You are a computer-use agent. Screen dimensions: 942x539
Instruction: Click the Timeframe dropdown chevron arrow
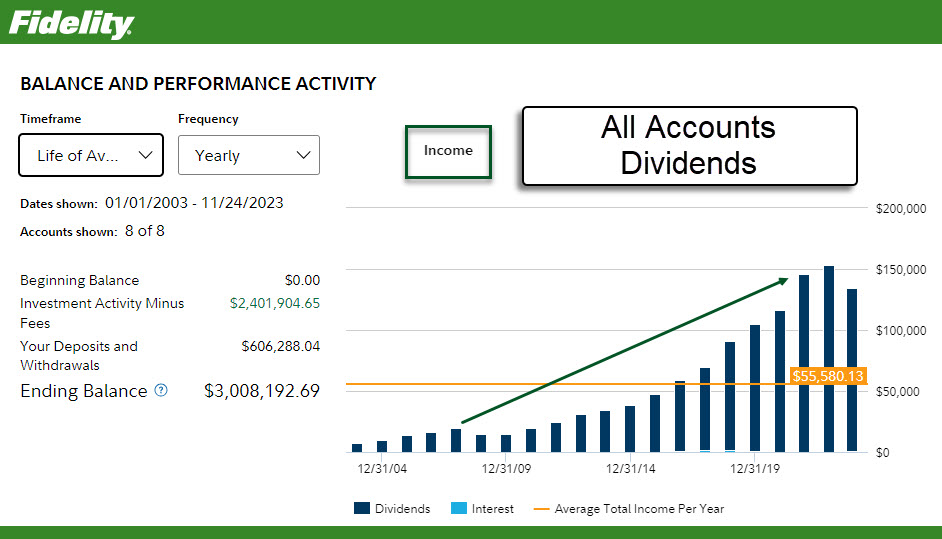(145, 155)
